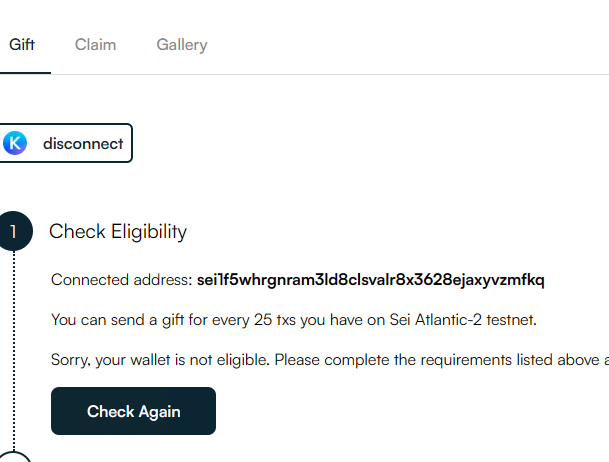This screenshot has width=609, height=462.
Task: Click the Check Again button
Action: click(133, 411)
